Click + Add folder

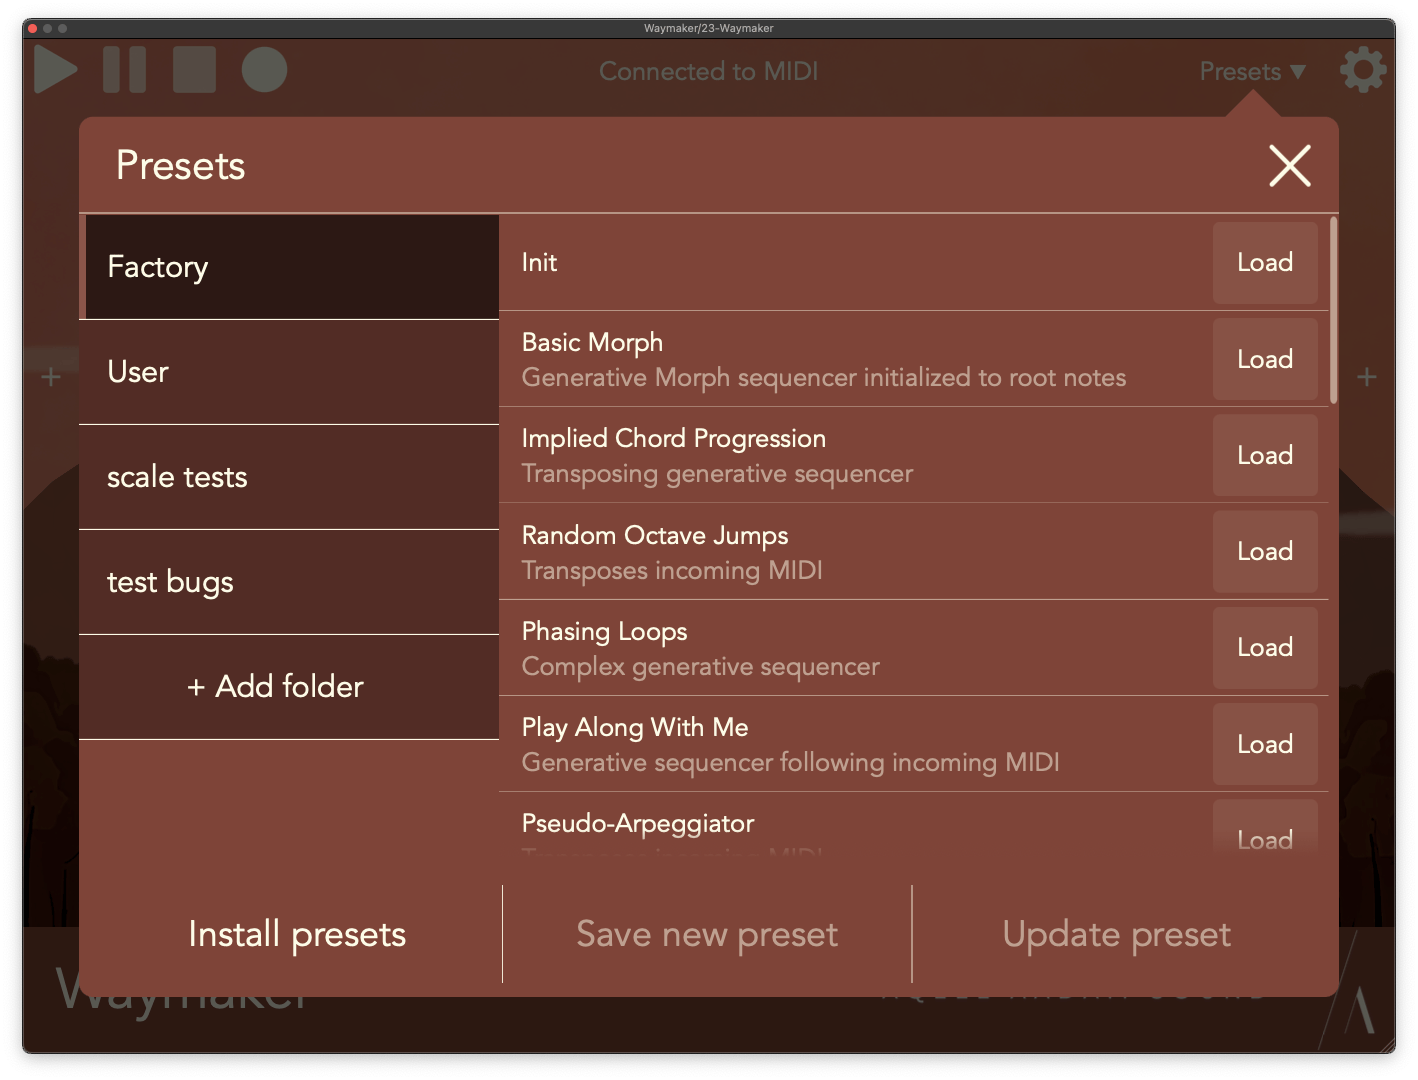[x=275, y=687]
